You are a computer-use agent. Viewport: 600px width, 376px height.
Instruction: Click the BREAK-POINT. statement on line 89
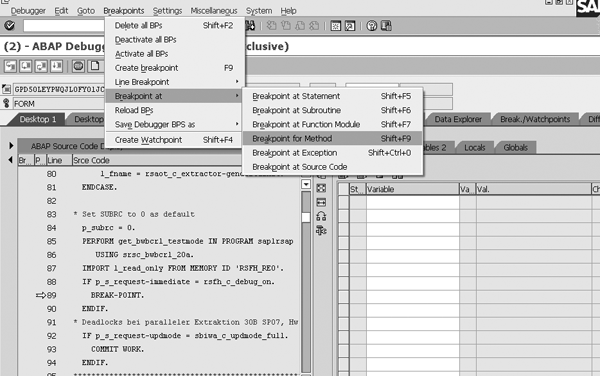point(117,295)
